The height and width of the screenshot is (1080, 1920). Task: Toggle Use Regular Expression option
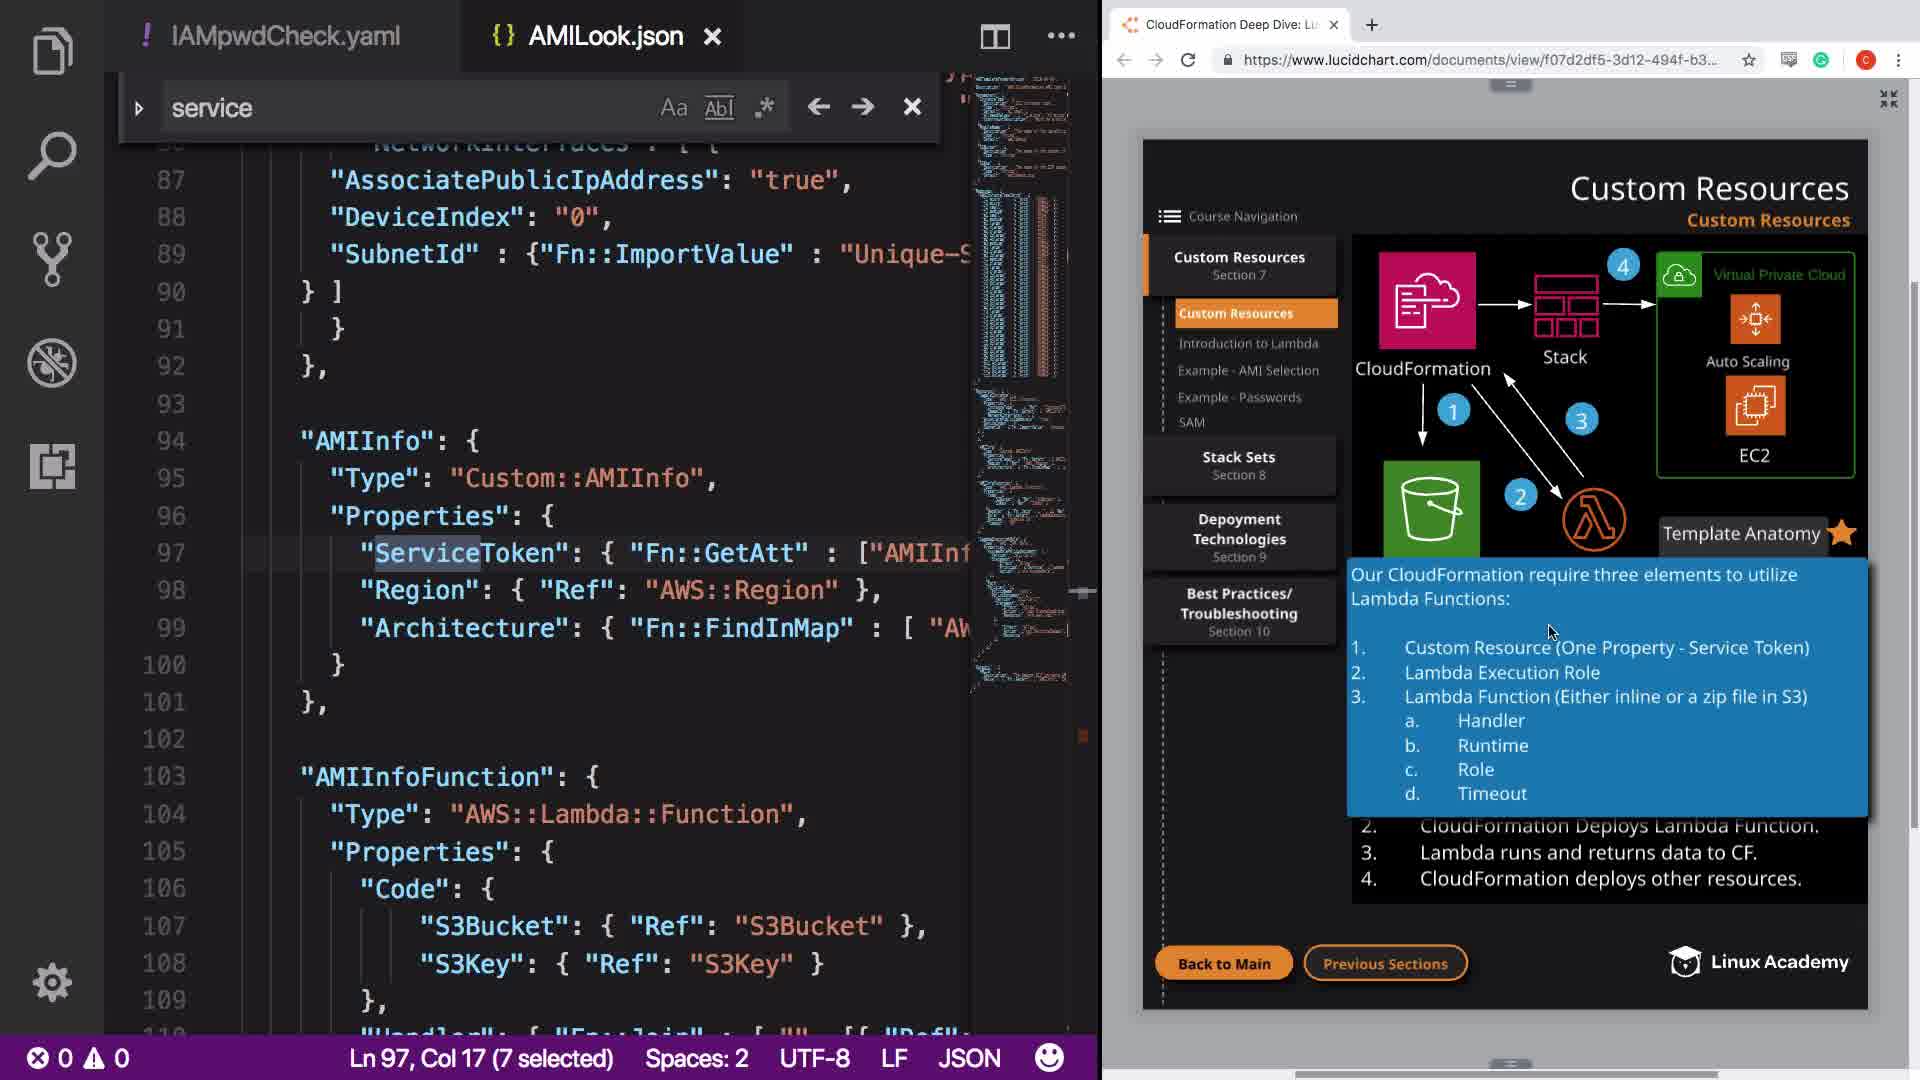click(765, 108)
